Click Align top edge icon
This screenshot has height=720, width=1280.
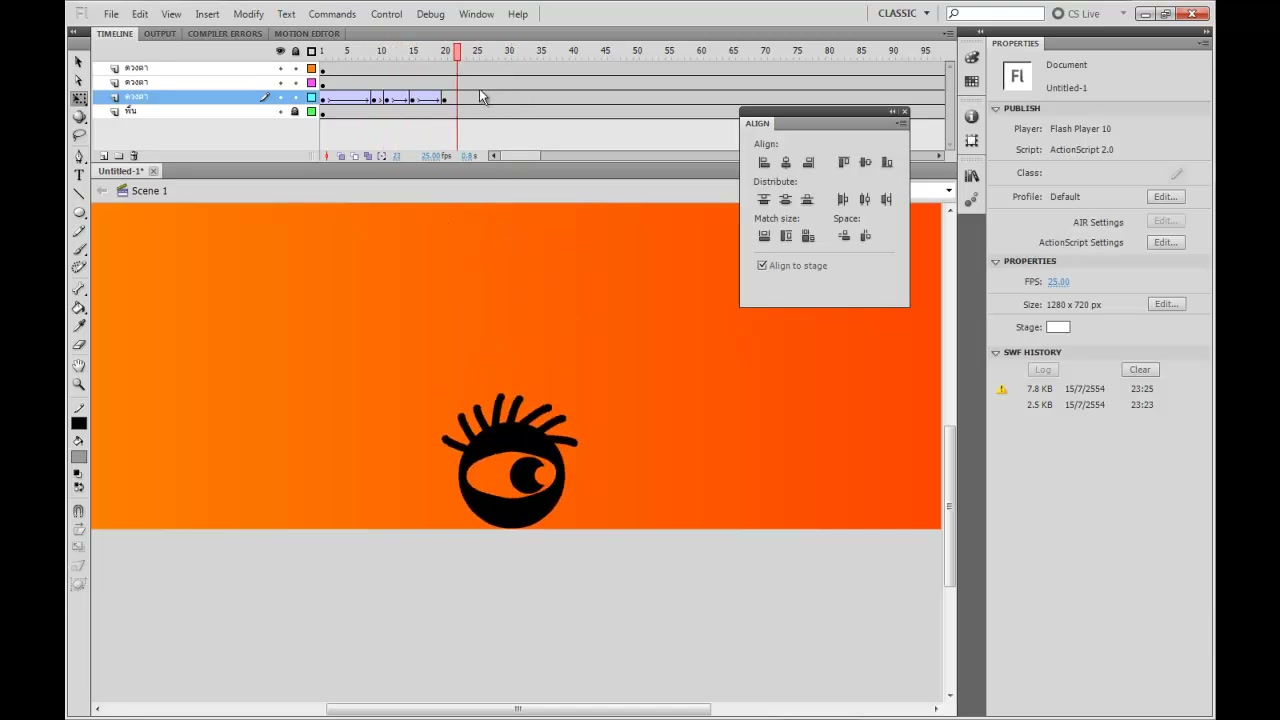pyautogui.click(x=843, y=162)
